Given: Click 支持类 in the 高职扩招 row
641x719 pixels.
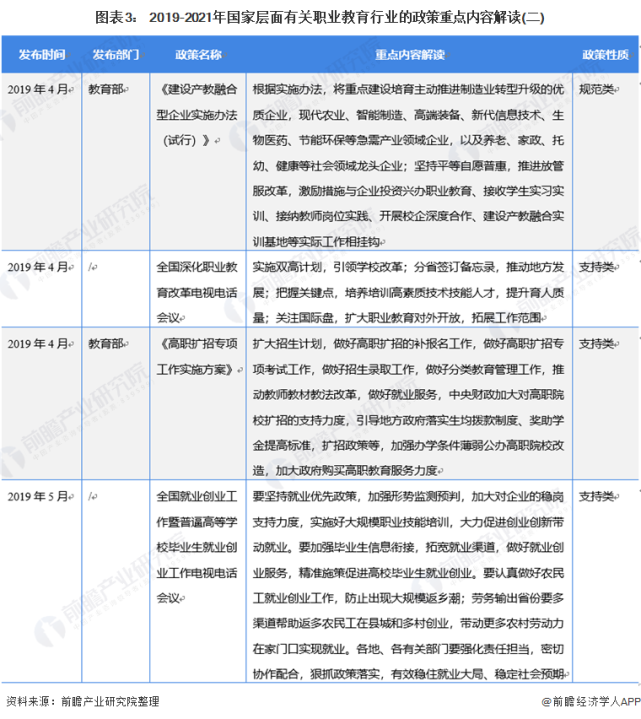Looking at the screenshot, I should pyautogui.click(x=597, y=343).
